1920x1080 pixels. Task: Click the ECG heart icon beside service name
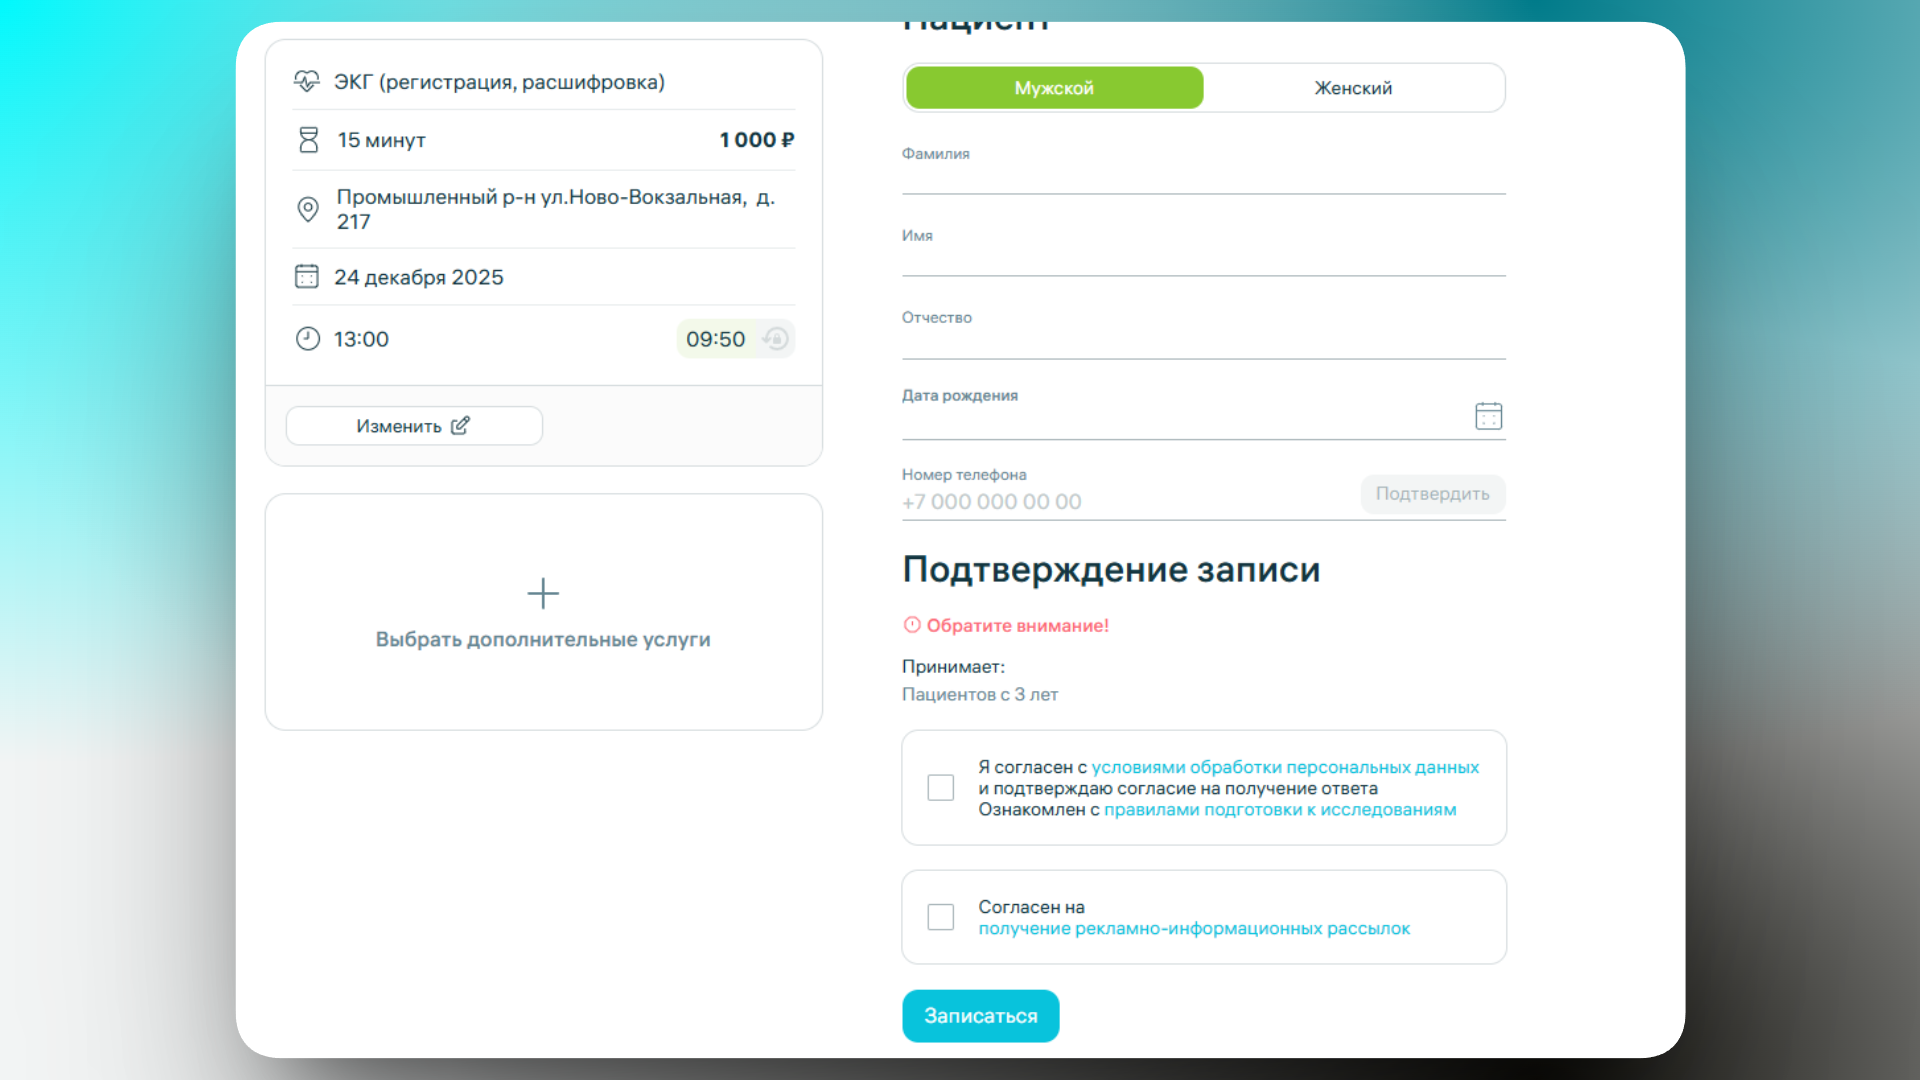[x=308, y=81]
